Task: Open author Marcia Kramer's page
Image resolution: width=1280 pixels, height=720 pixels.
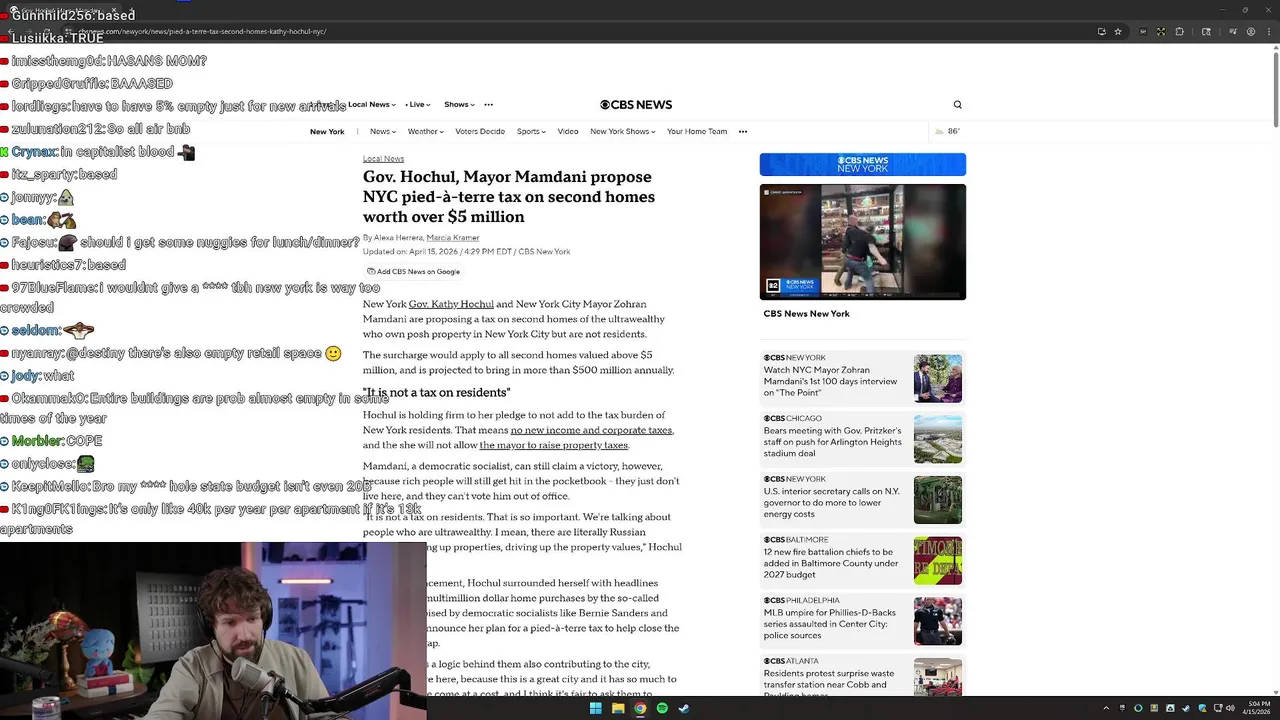Action: point(453,237)
